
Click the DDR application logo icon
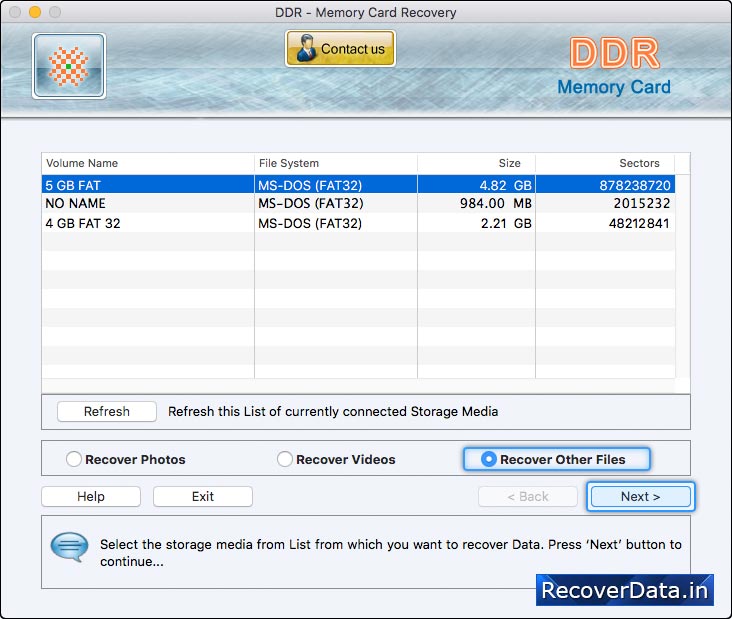69,66
